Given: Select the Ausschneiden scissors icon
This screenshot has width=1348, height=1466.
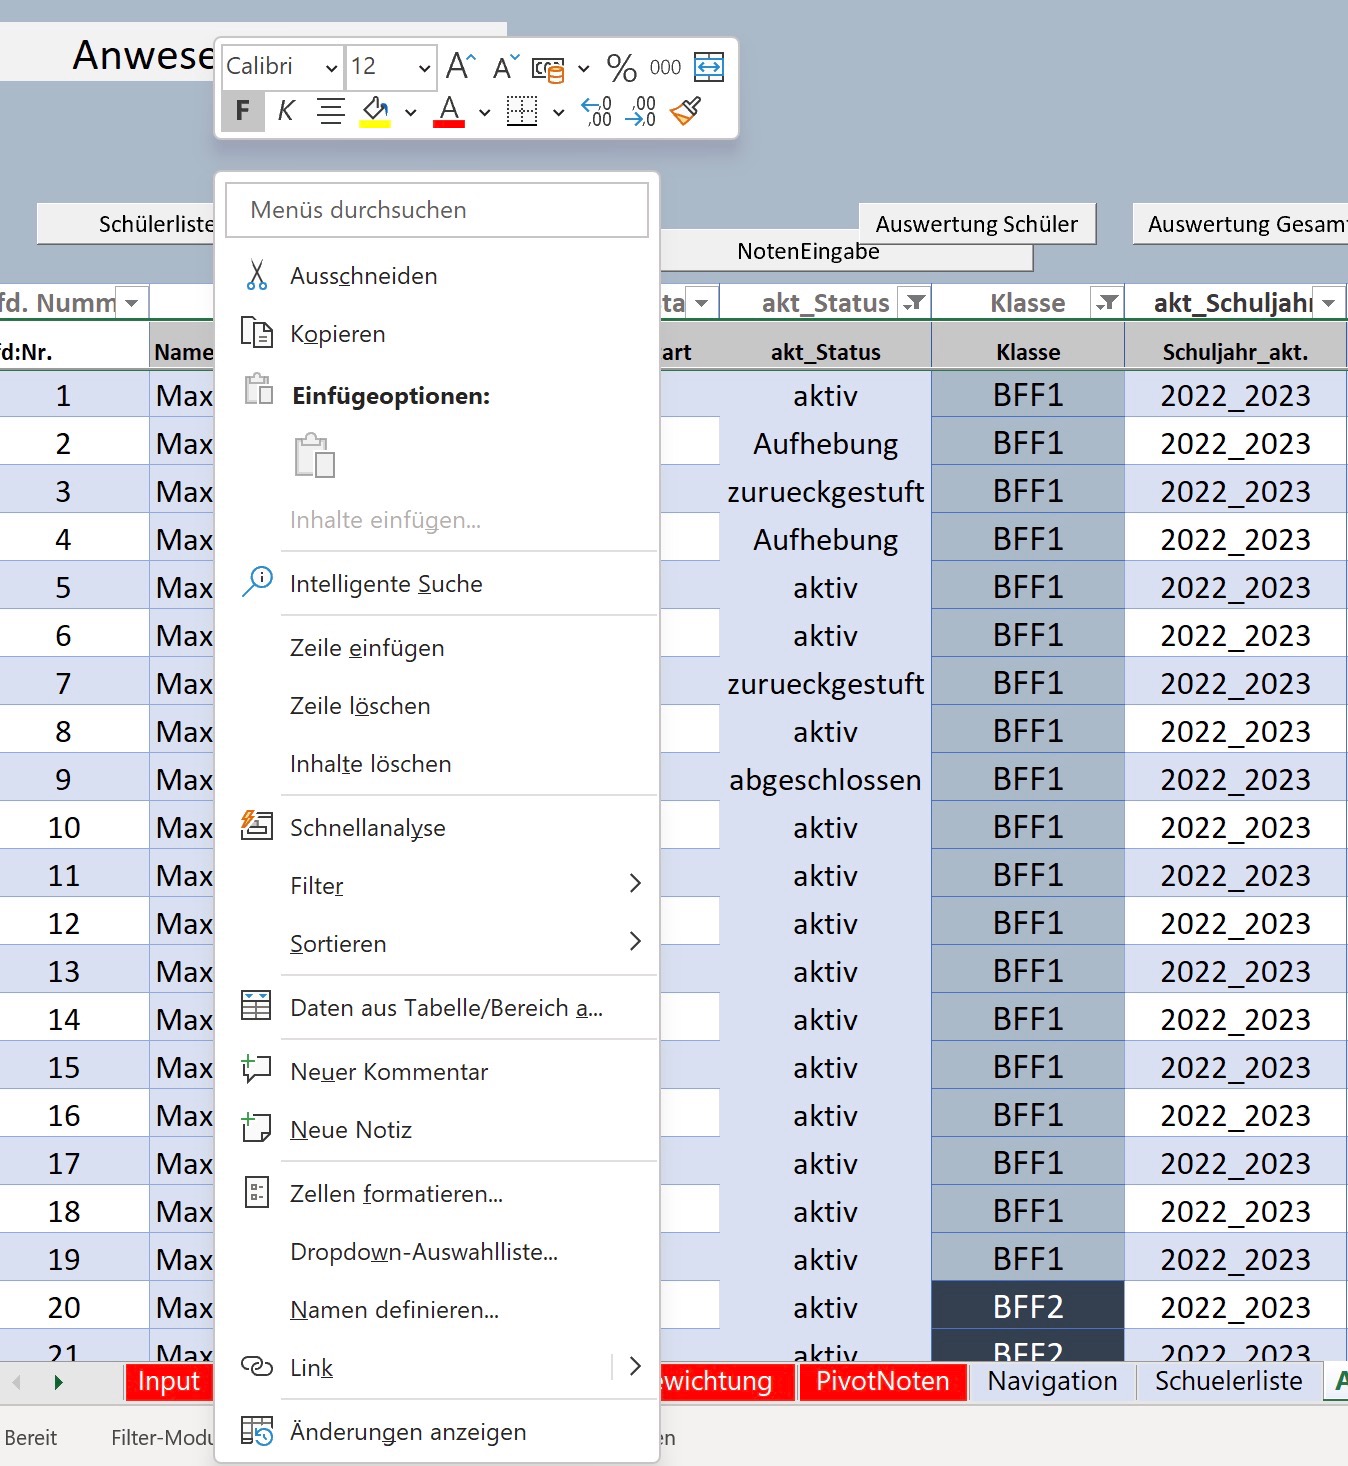Looking at the screenshot, I should (257, 275).
